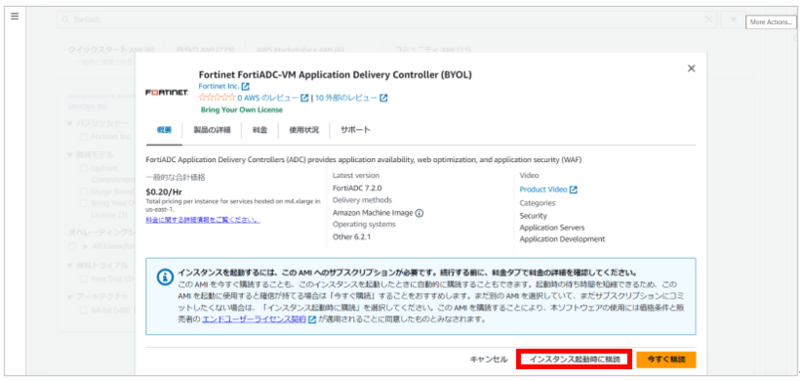This screenshot has width=800, height=380.
Task: Click the green Bring Your Own License label
Action: 241,110
